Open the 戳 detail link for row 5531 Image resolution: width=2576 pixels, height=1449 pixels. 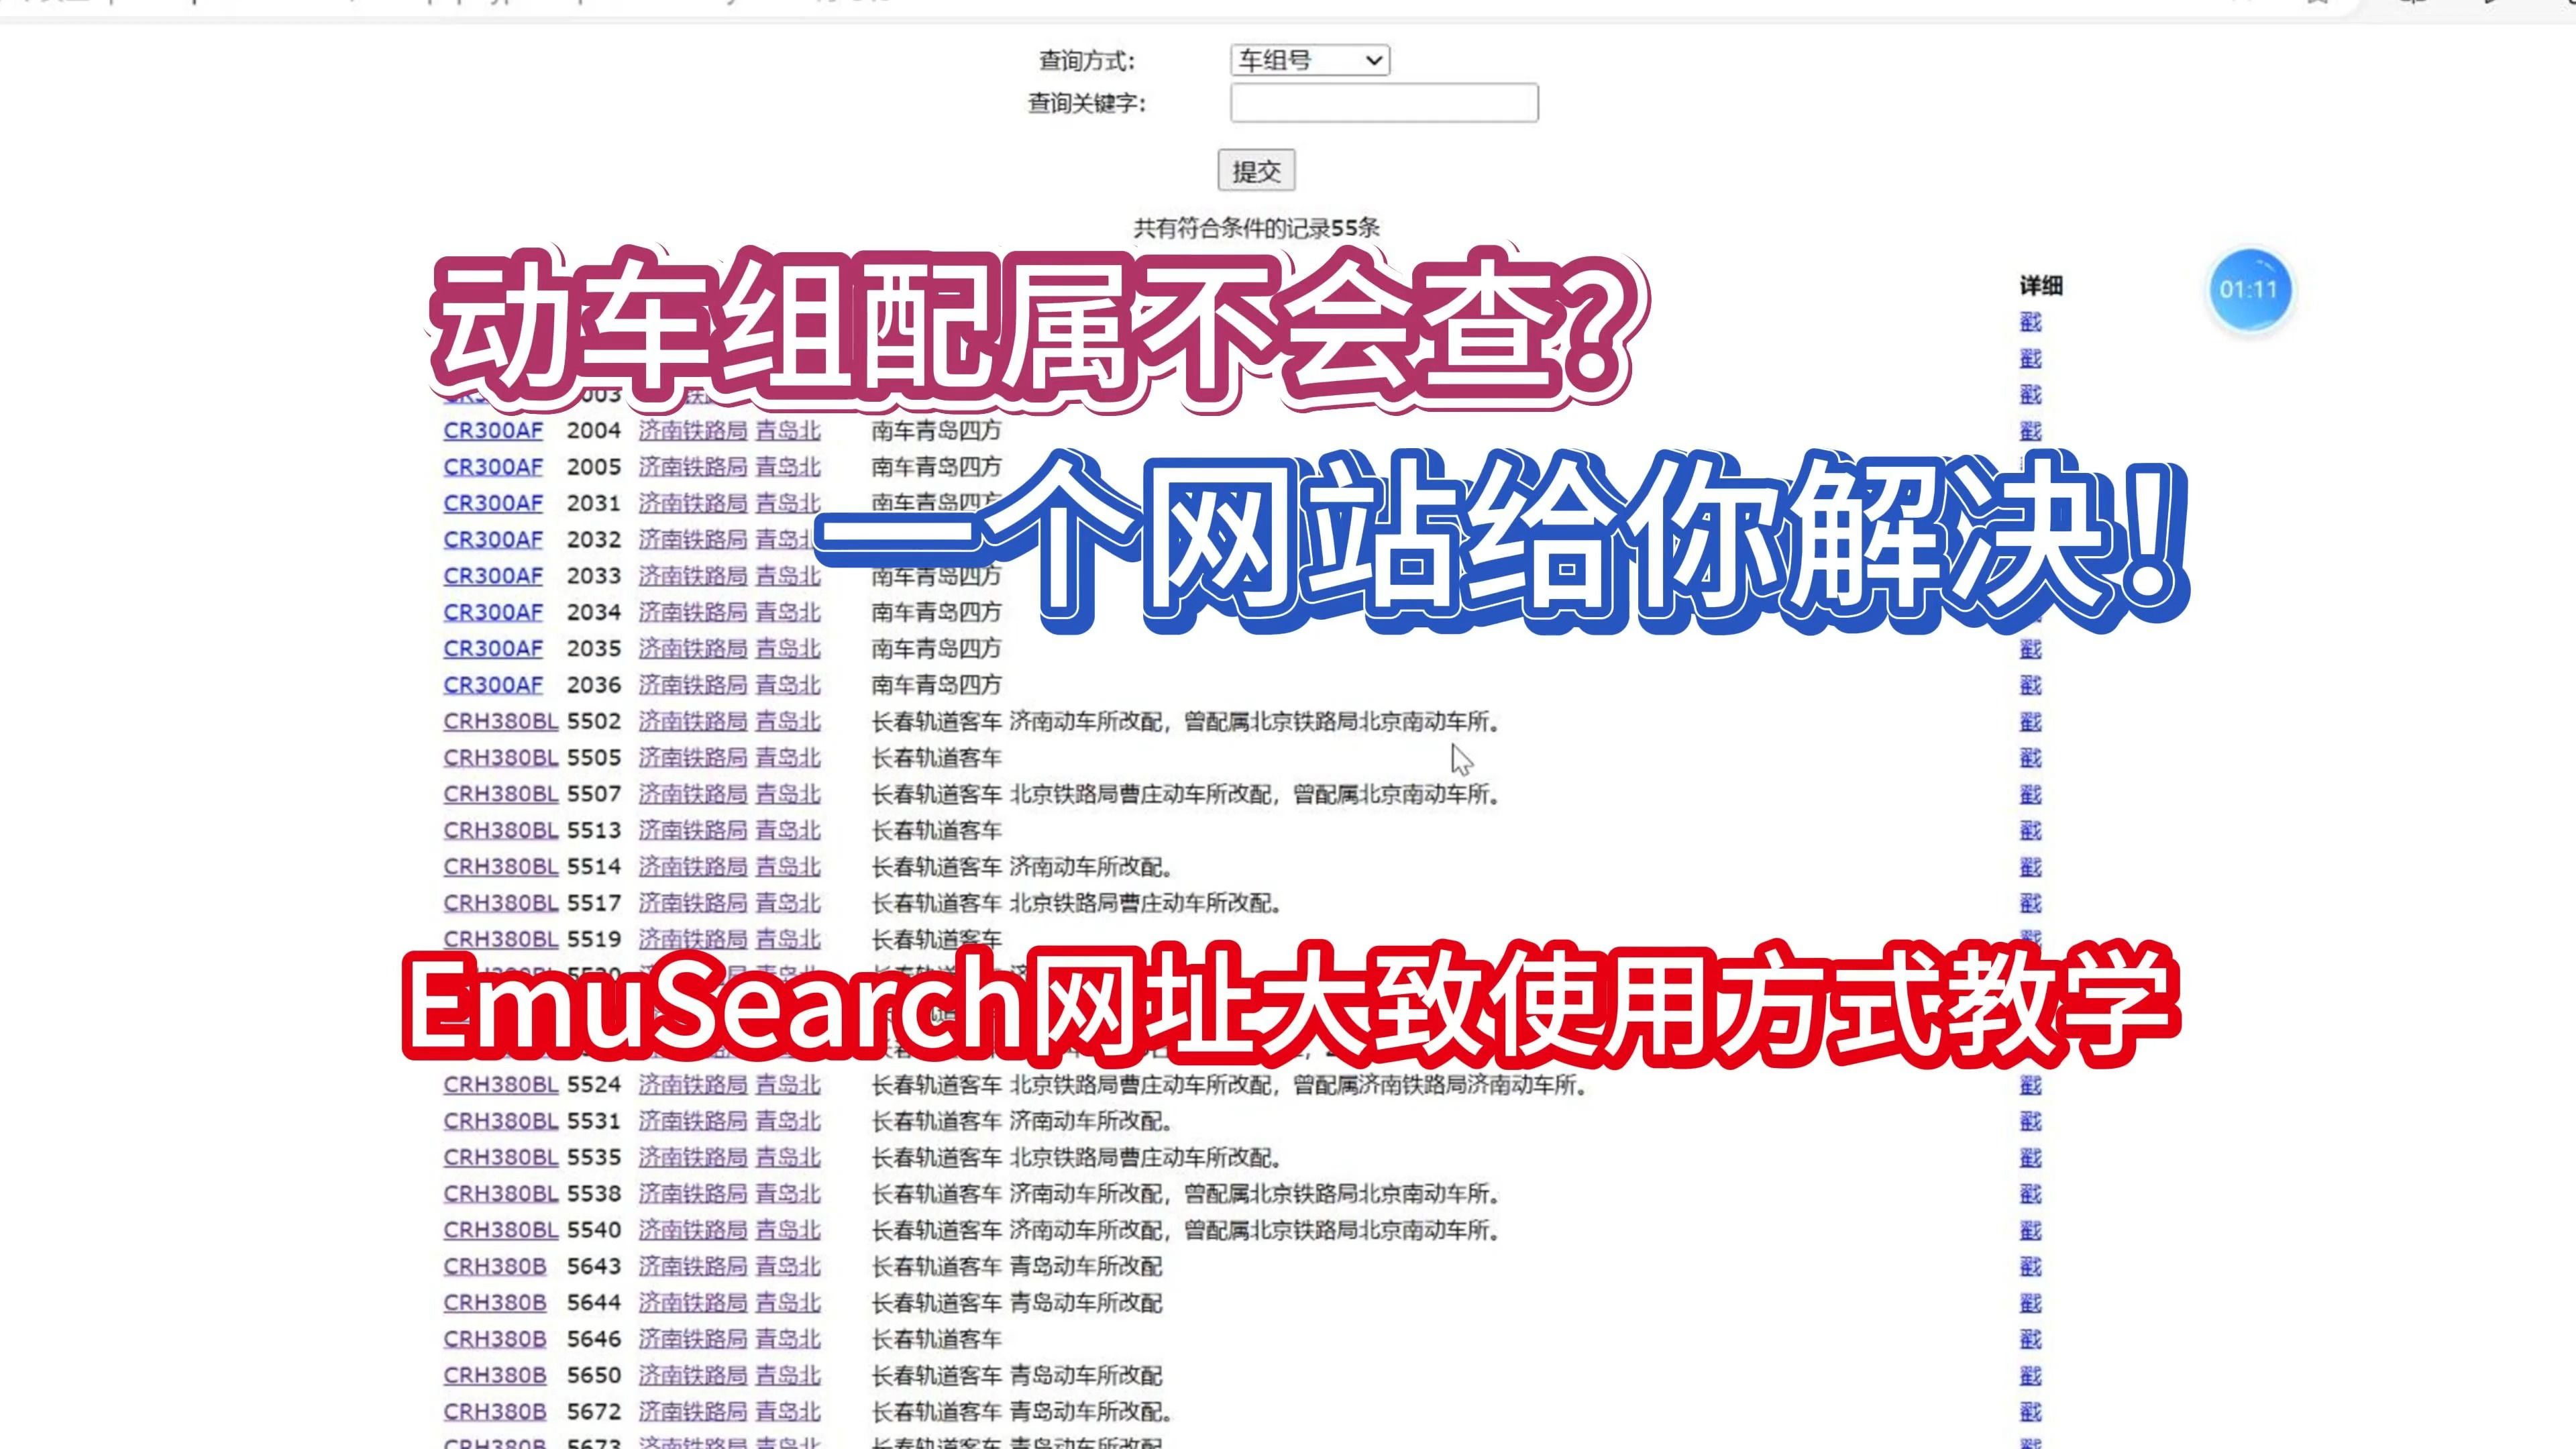(2030, 1121)
